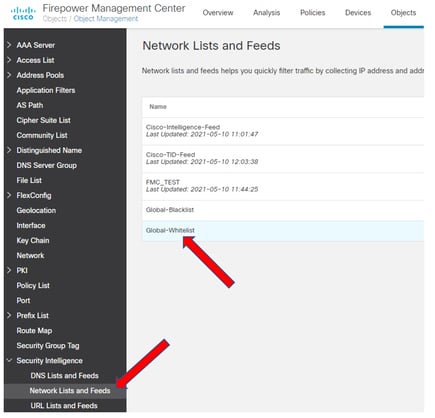
Task: Select the Global-Whitelist row
Action: tap(283, 230)
